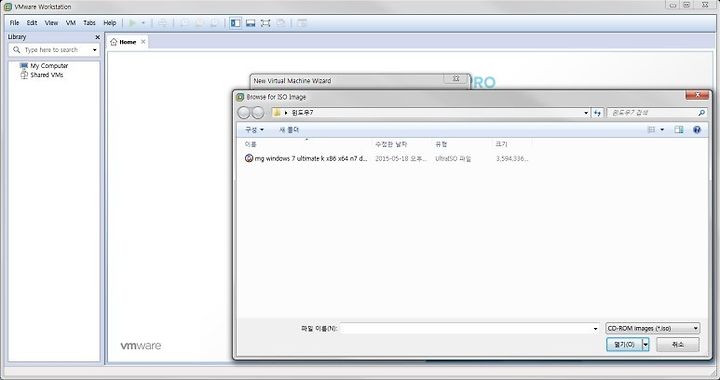Close the New Virtual Machine Wizard window
The width and height of the screenshot is (720, 380).
456,79
